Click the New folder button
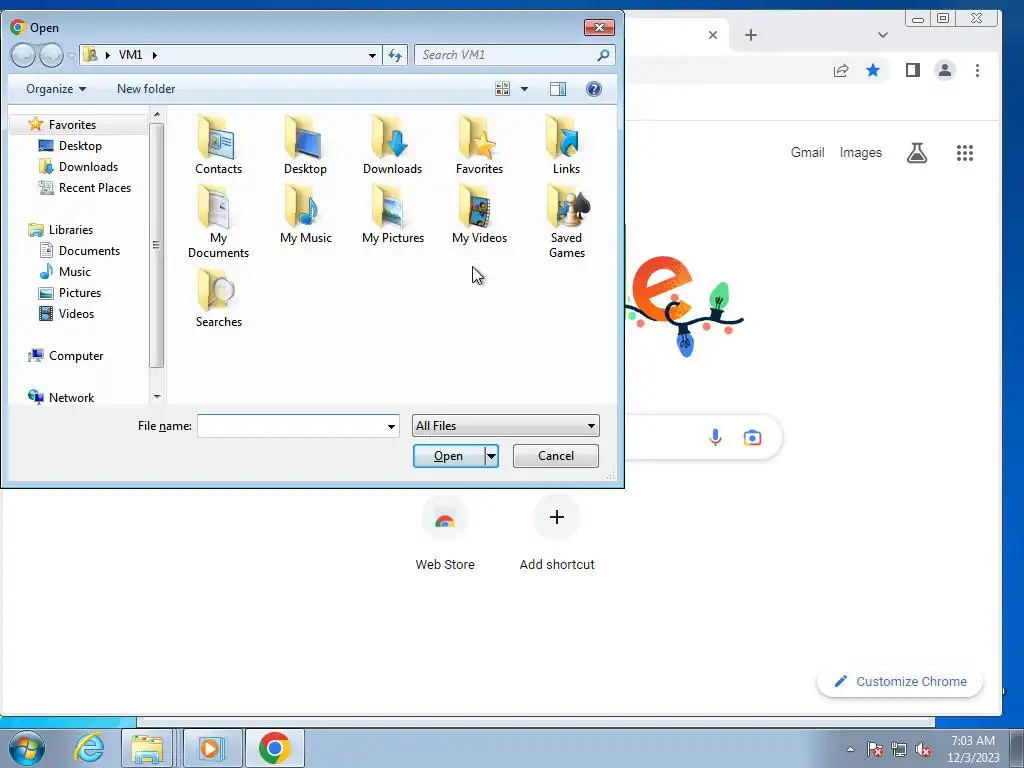1024x768 pixels. coord(146,89)
